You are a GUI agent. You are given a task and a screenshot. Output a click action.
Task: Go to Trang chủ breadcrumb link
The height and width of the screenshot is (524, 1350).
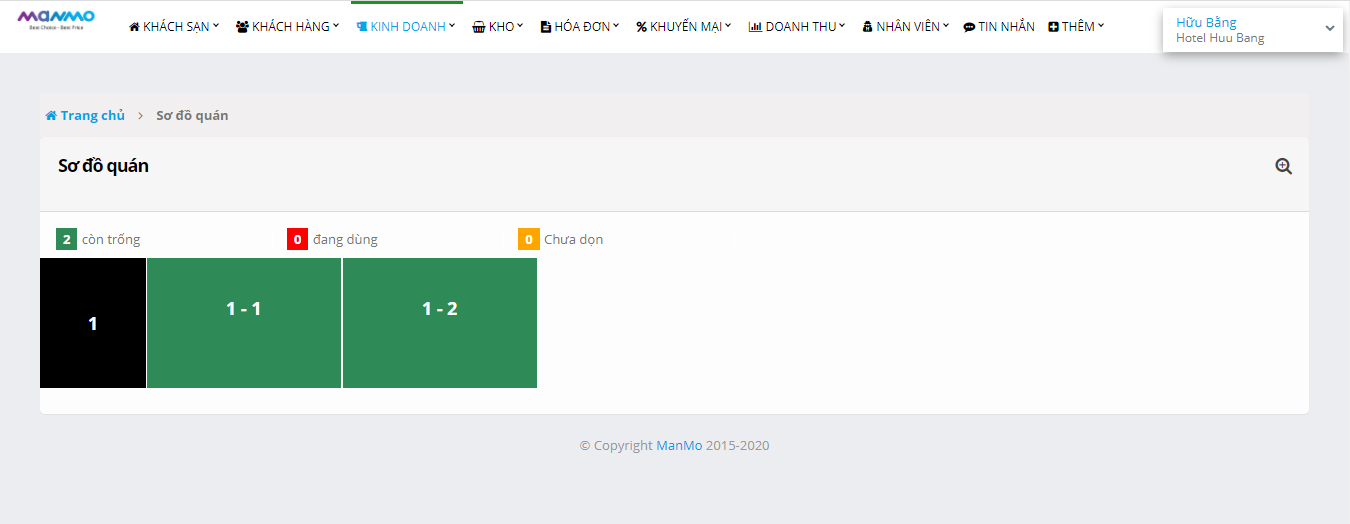[92, 116]
